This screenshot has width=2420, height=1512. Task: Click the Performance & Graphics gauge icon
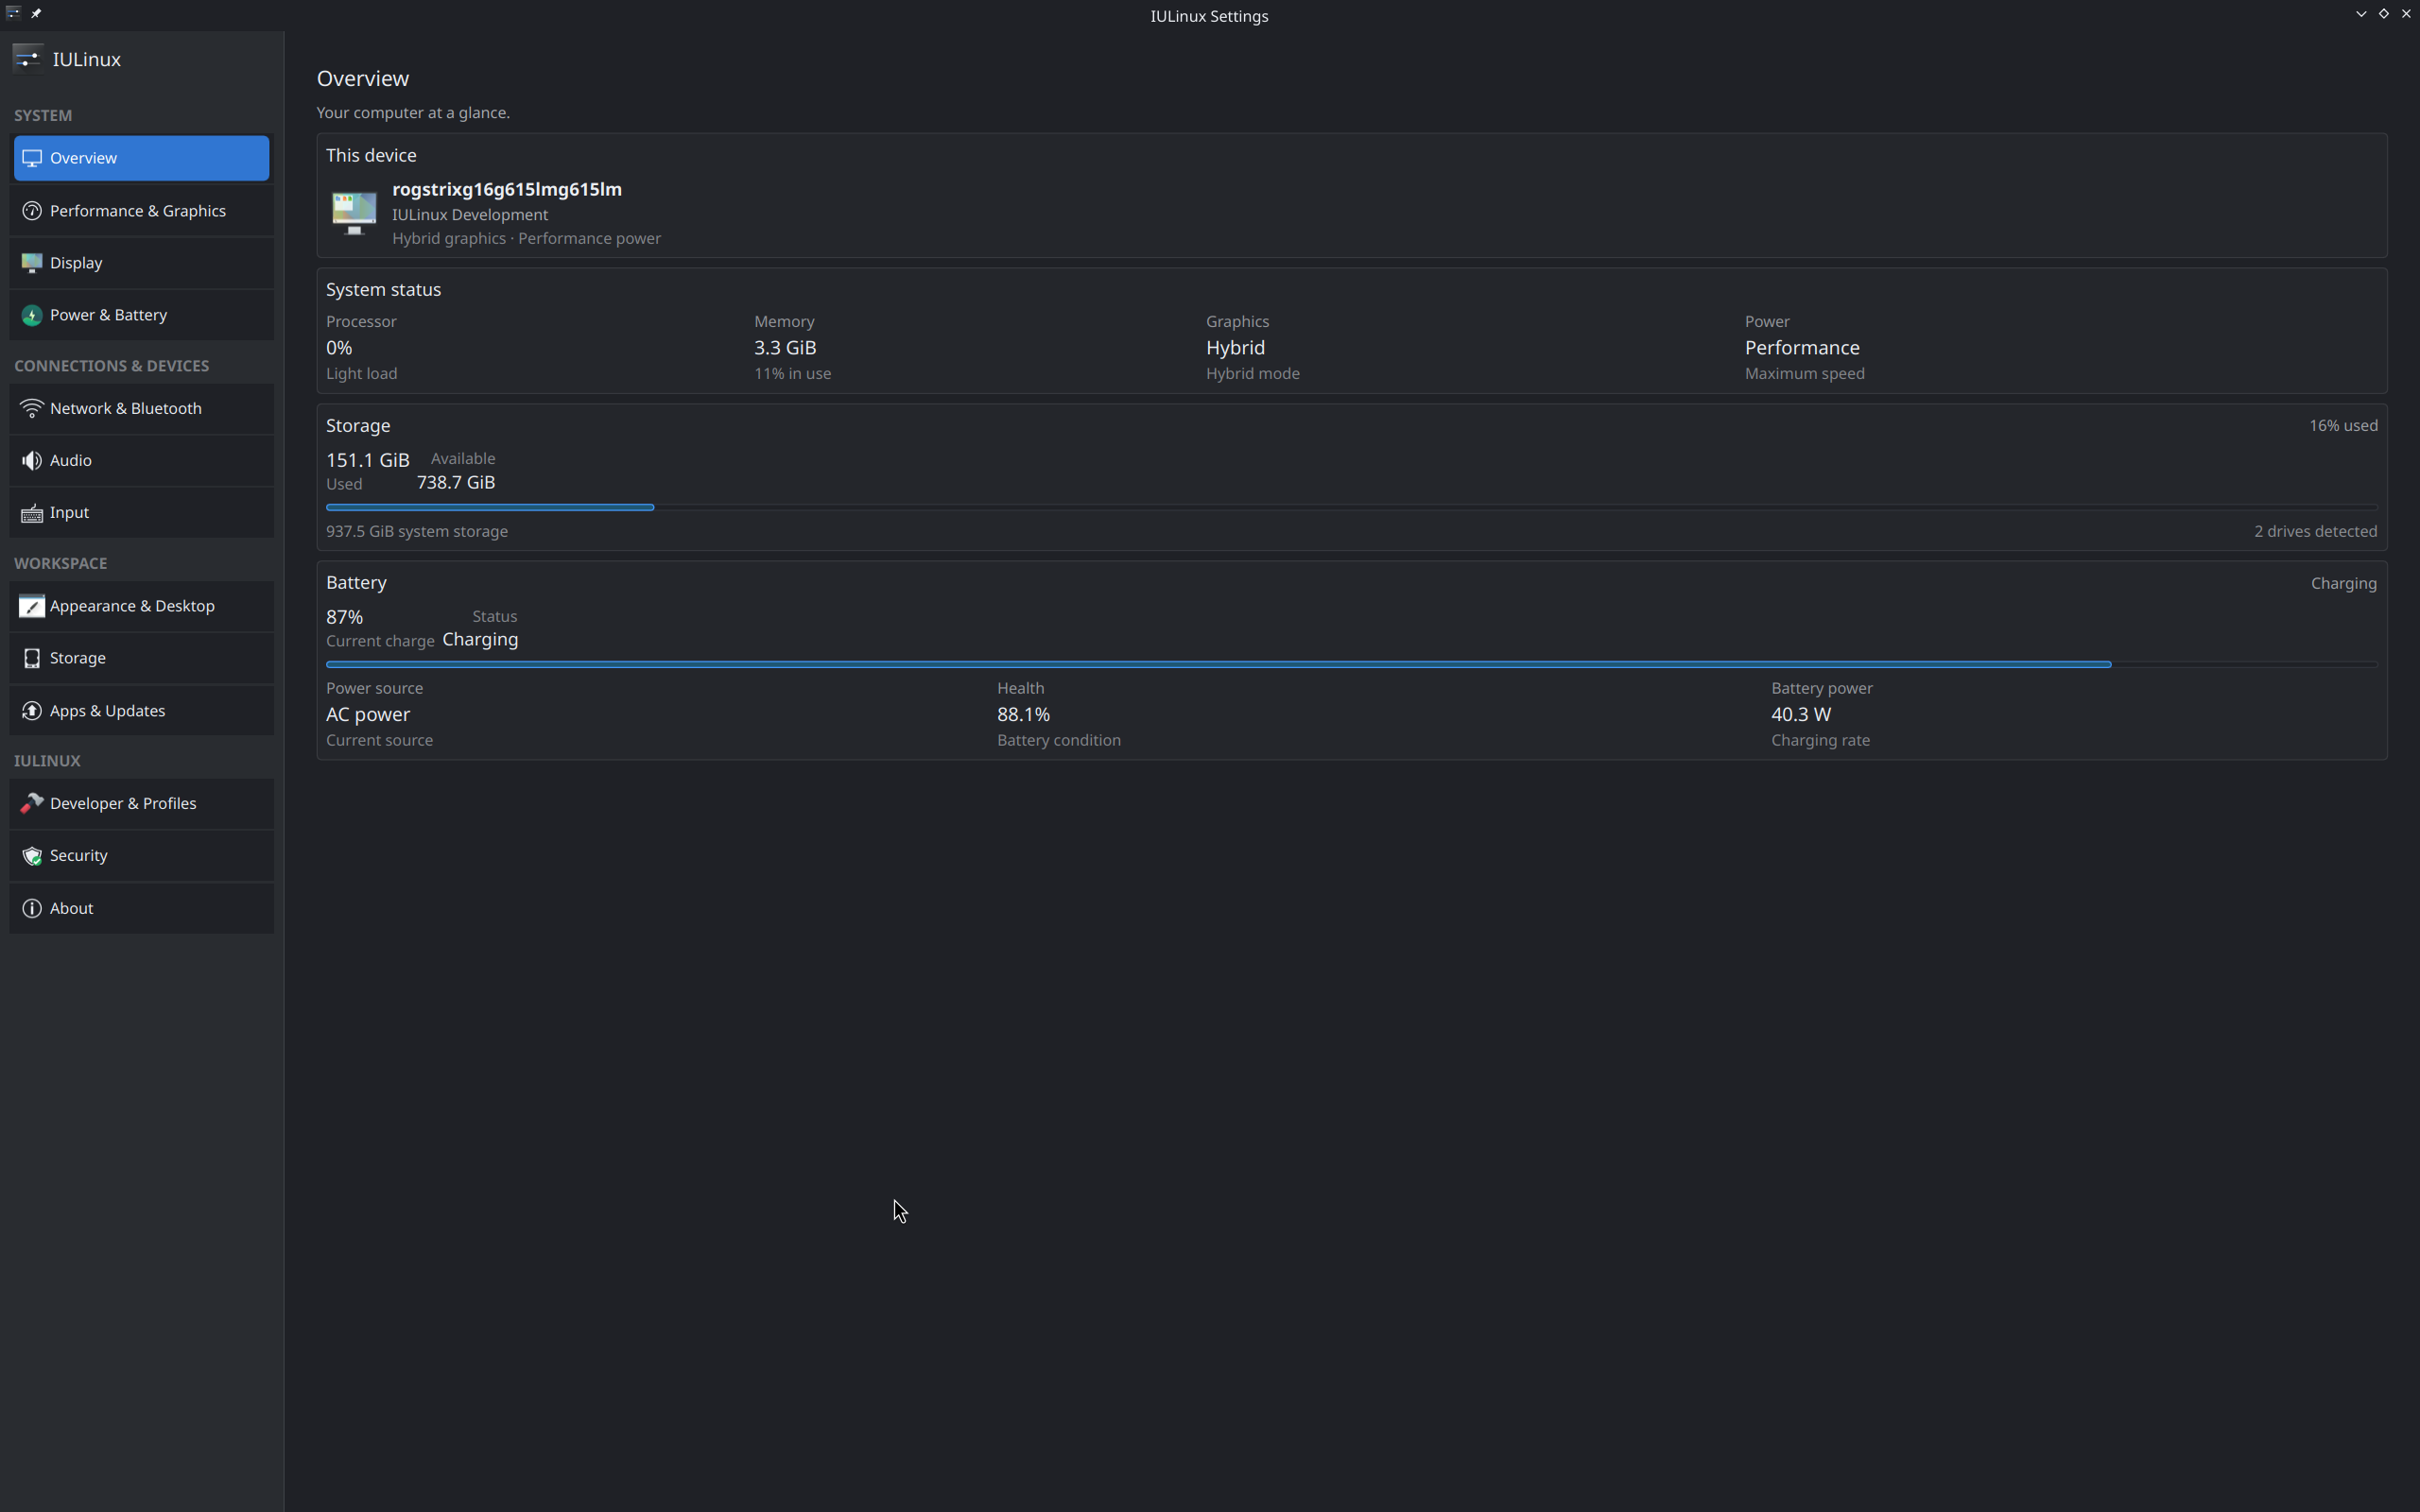(x=32, y=211)
